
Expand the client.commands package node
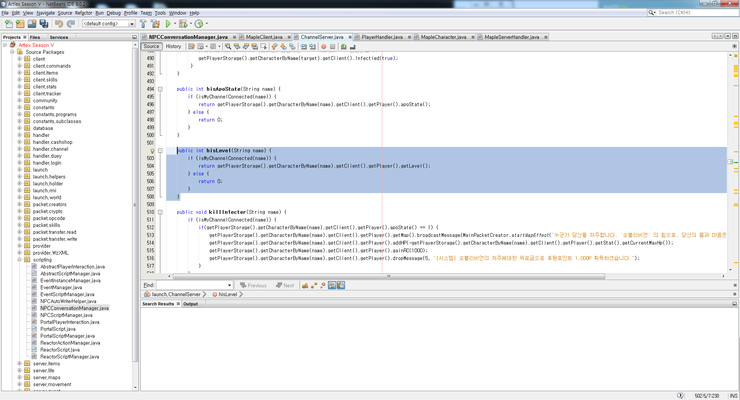19,66
